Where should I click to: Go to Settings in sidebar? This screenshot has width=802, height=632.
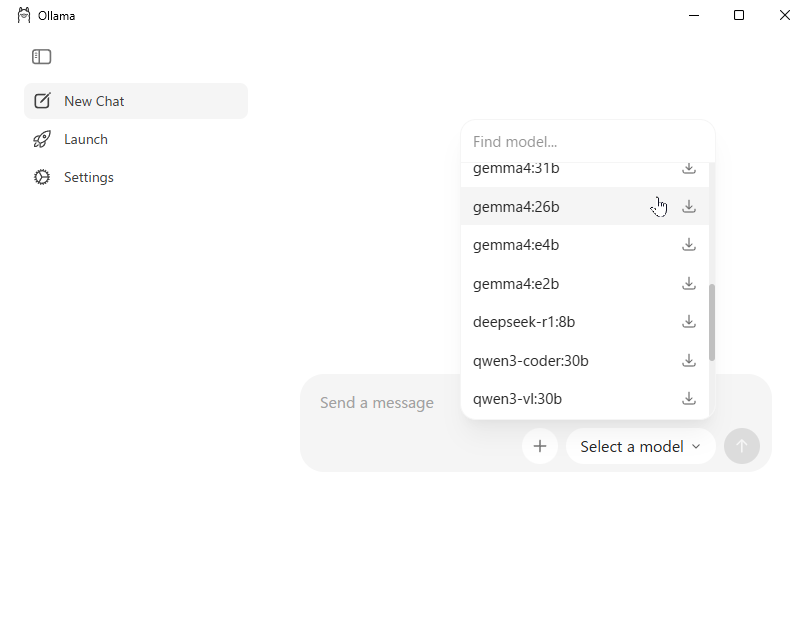click(89, 177)
